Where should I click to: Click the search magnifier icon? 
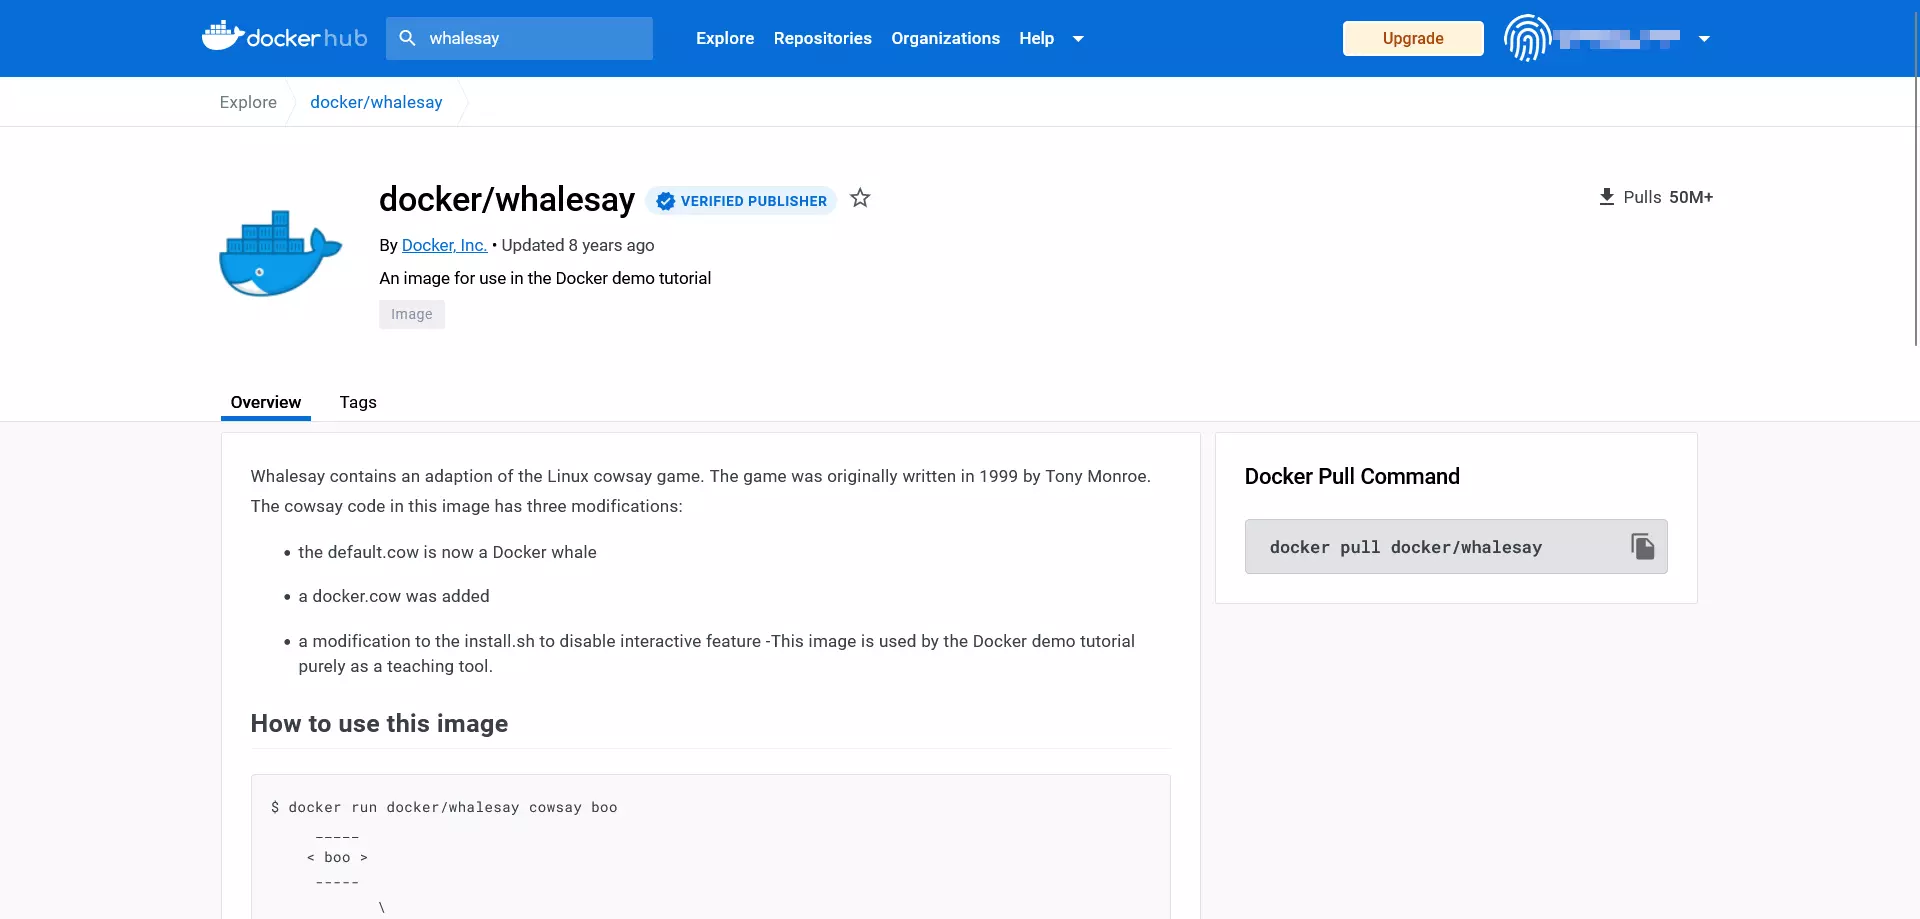point(408,37)
